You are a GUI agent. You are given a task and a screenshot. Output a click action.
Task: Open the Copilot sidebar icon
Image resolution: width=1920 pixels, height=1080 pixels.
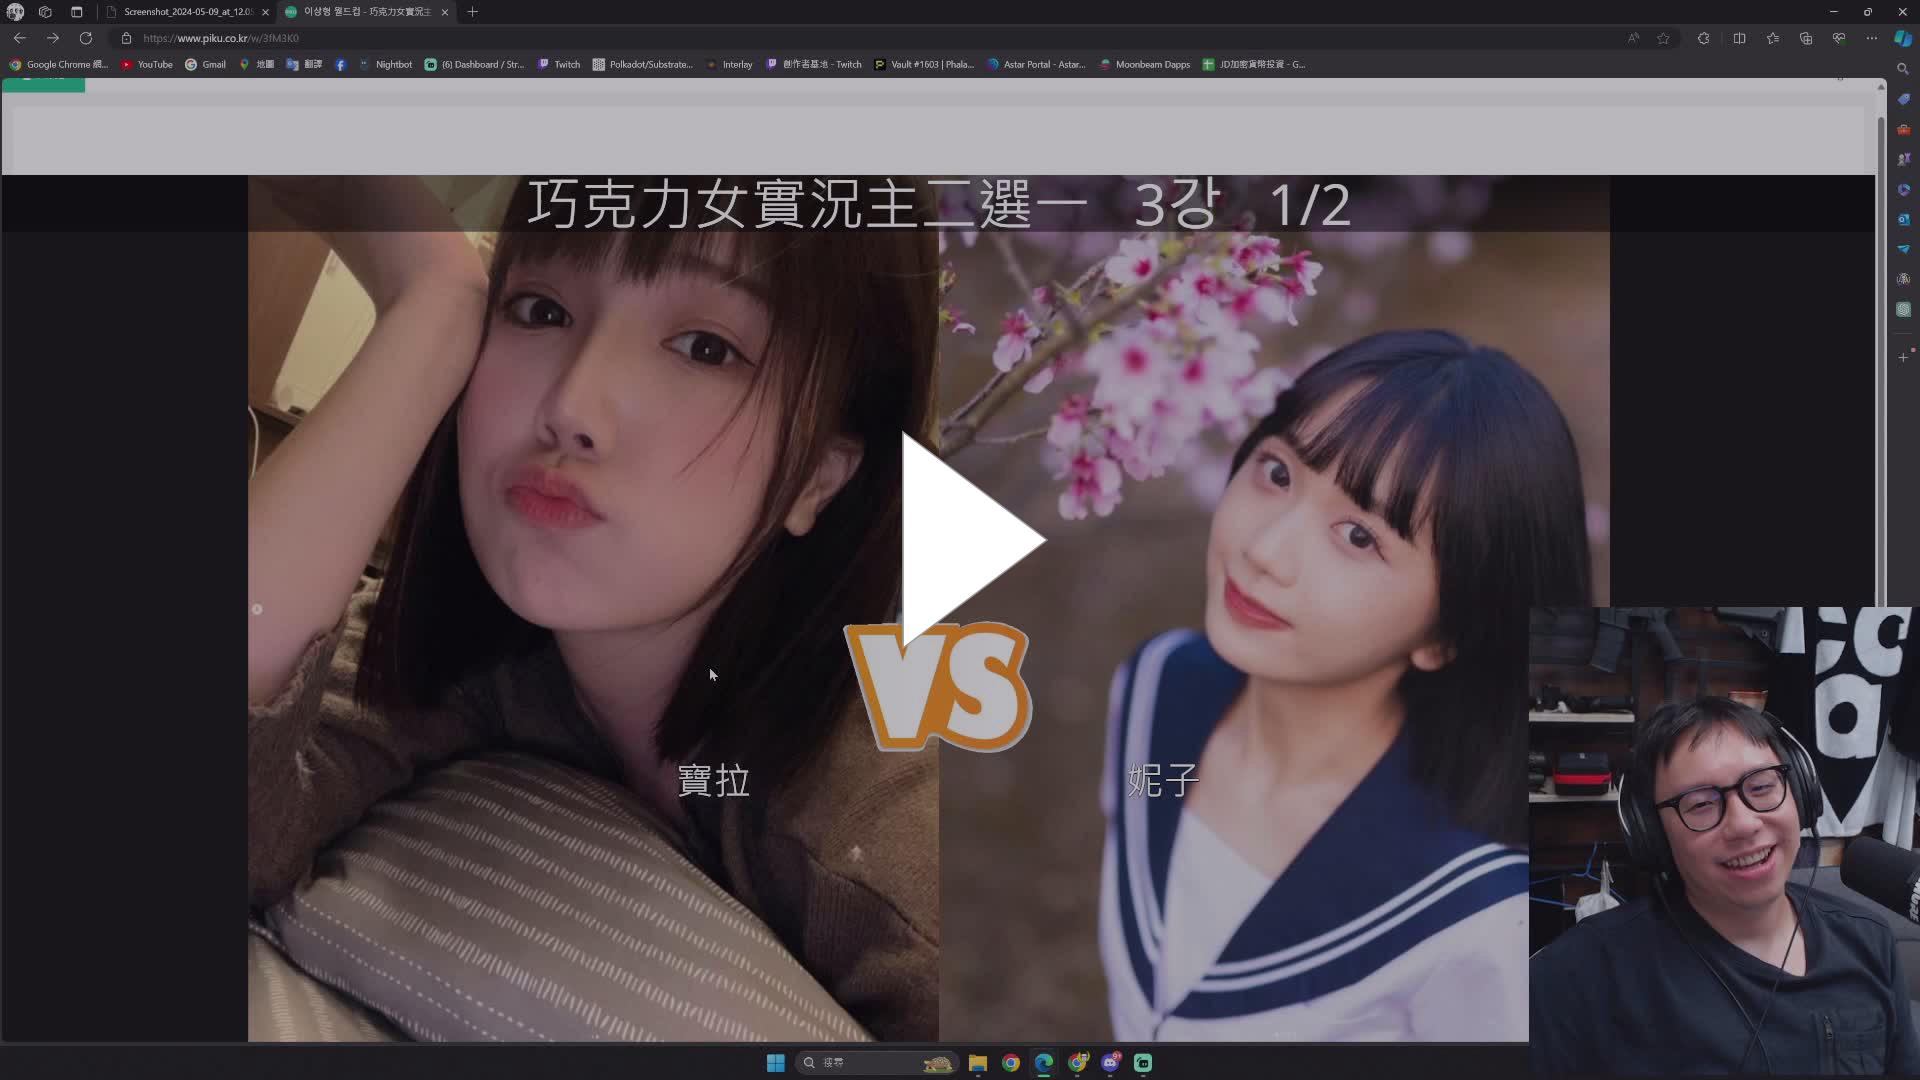pyautogui.click(x=1903, y=38)
